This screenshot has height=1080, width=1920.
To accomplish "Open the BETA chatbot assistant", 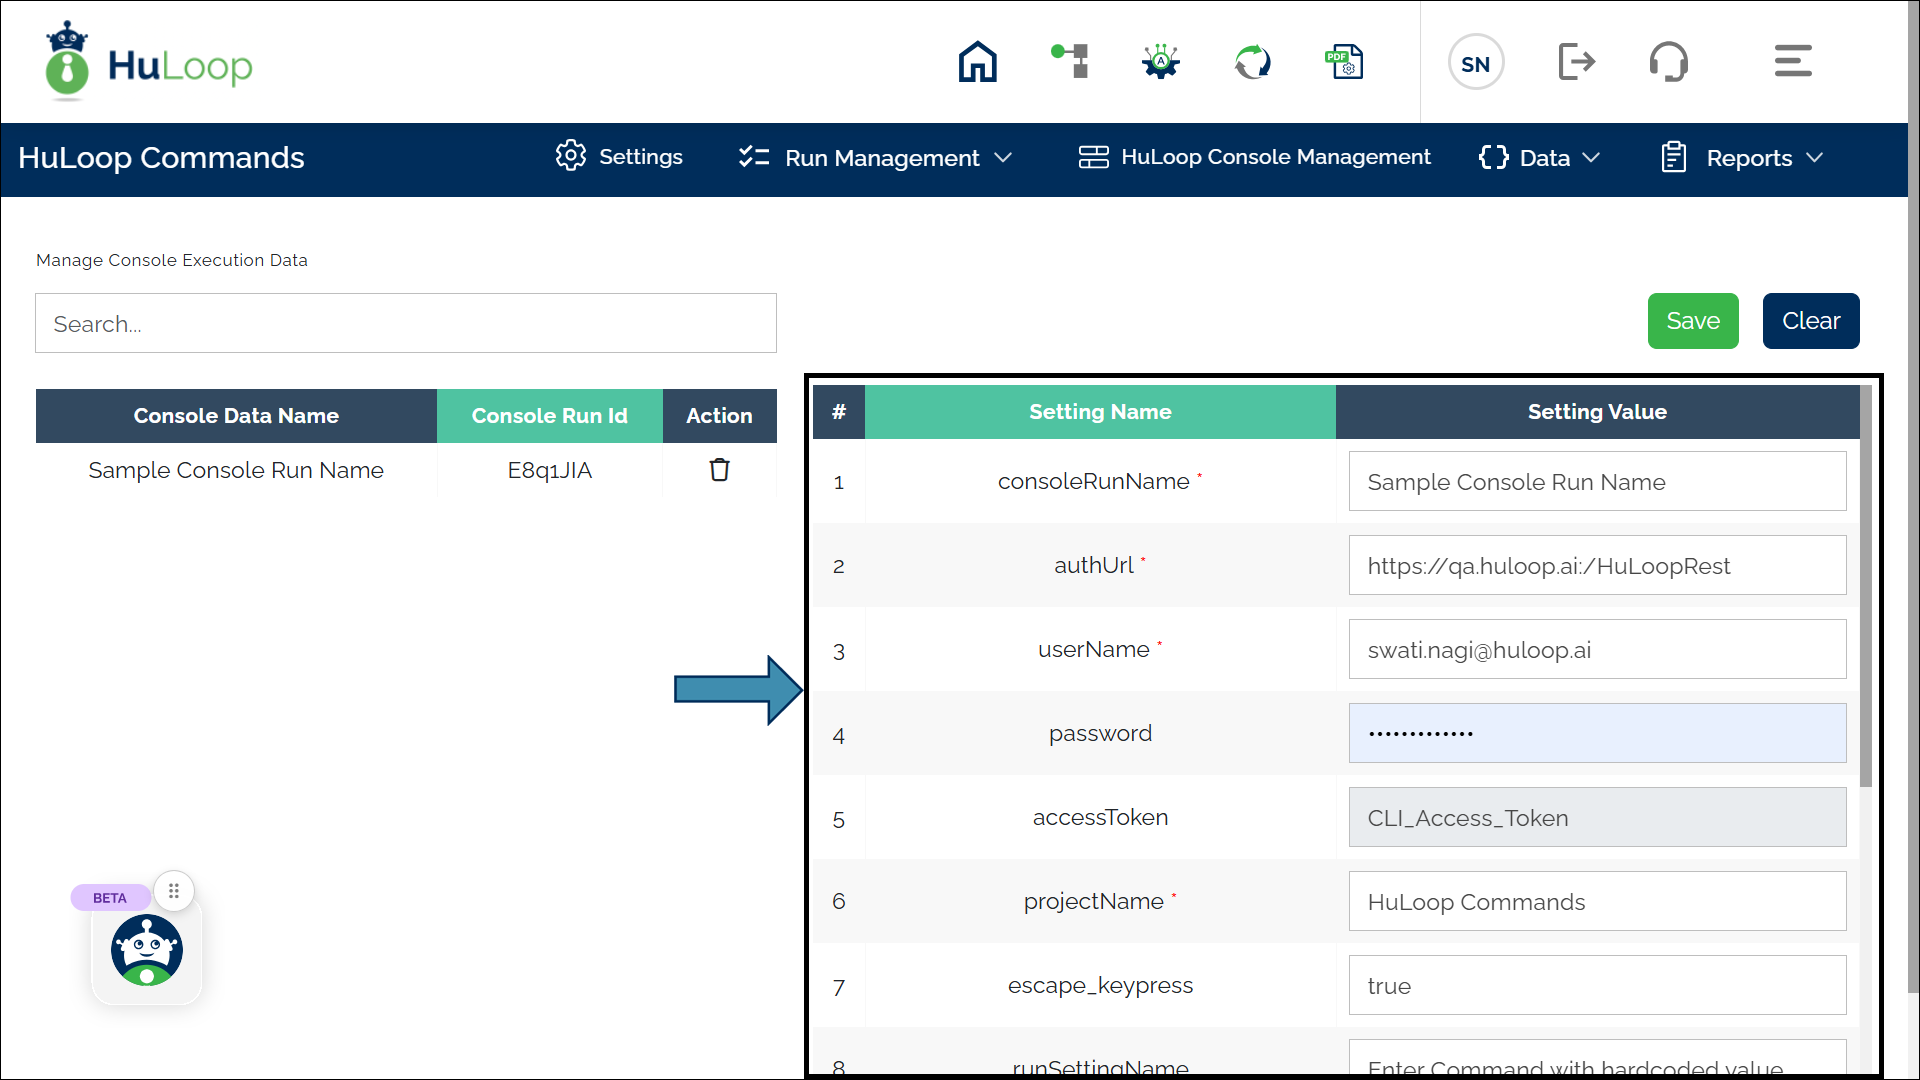I will pyautogui.click(x=147, y=950).
